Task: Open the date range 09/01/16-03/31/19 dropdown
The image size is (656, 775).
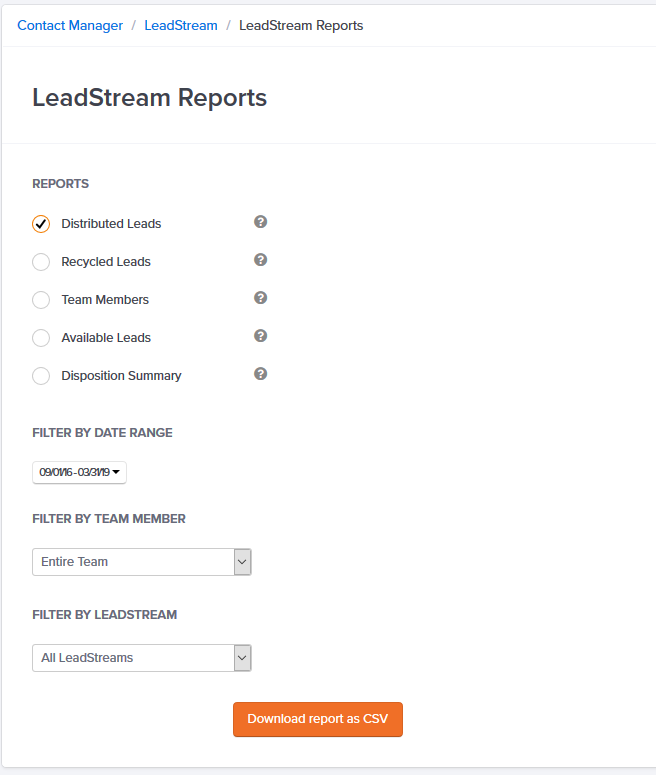Action: coord(79,473)
